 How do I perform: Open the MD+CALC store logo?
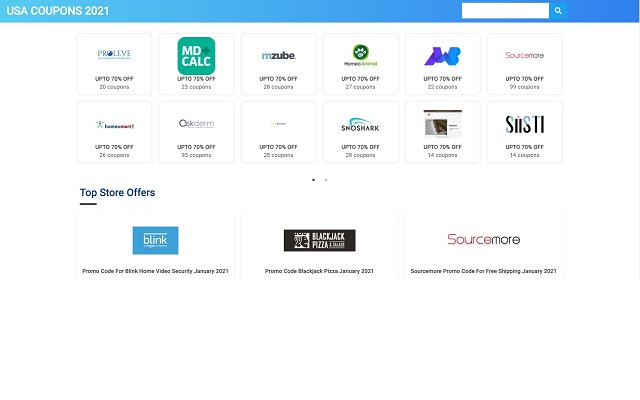[196, 56]
